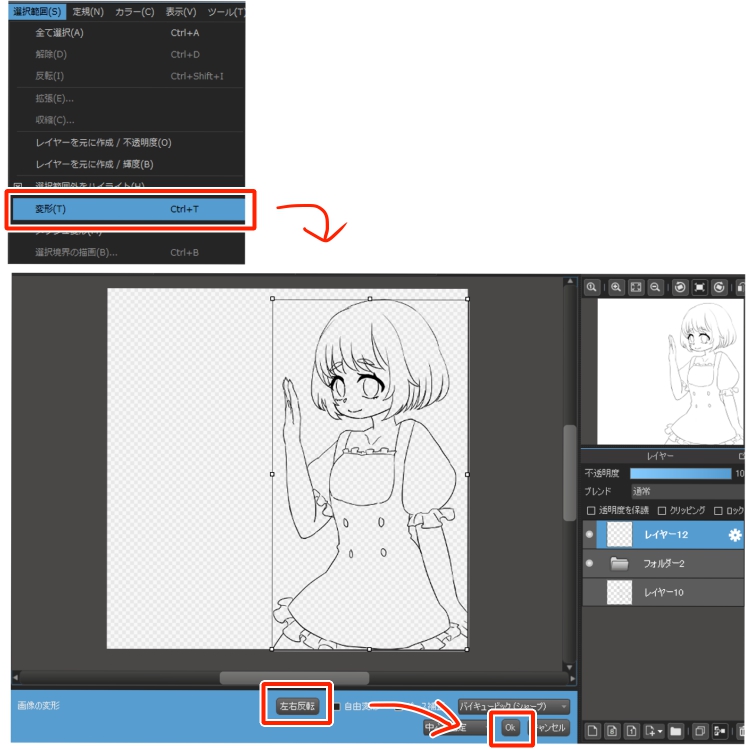Choose 変形(T) menu item
The image size is (750, 750).
[128, 209]
